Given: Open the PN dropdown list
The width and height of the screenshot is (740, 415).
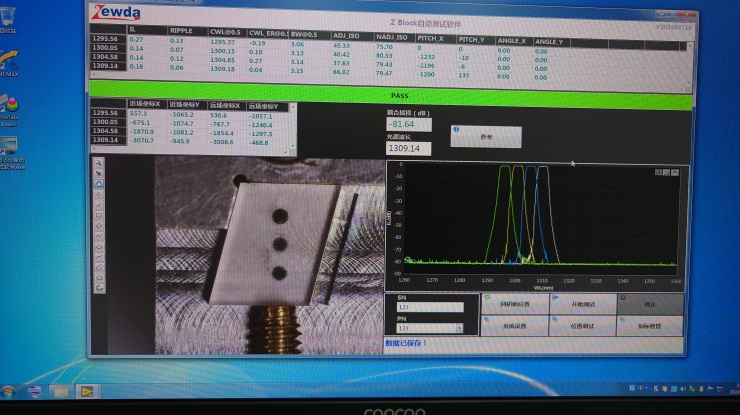Looking at the screenshot, I should [x=459, y=328].
